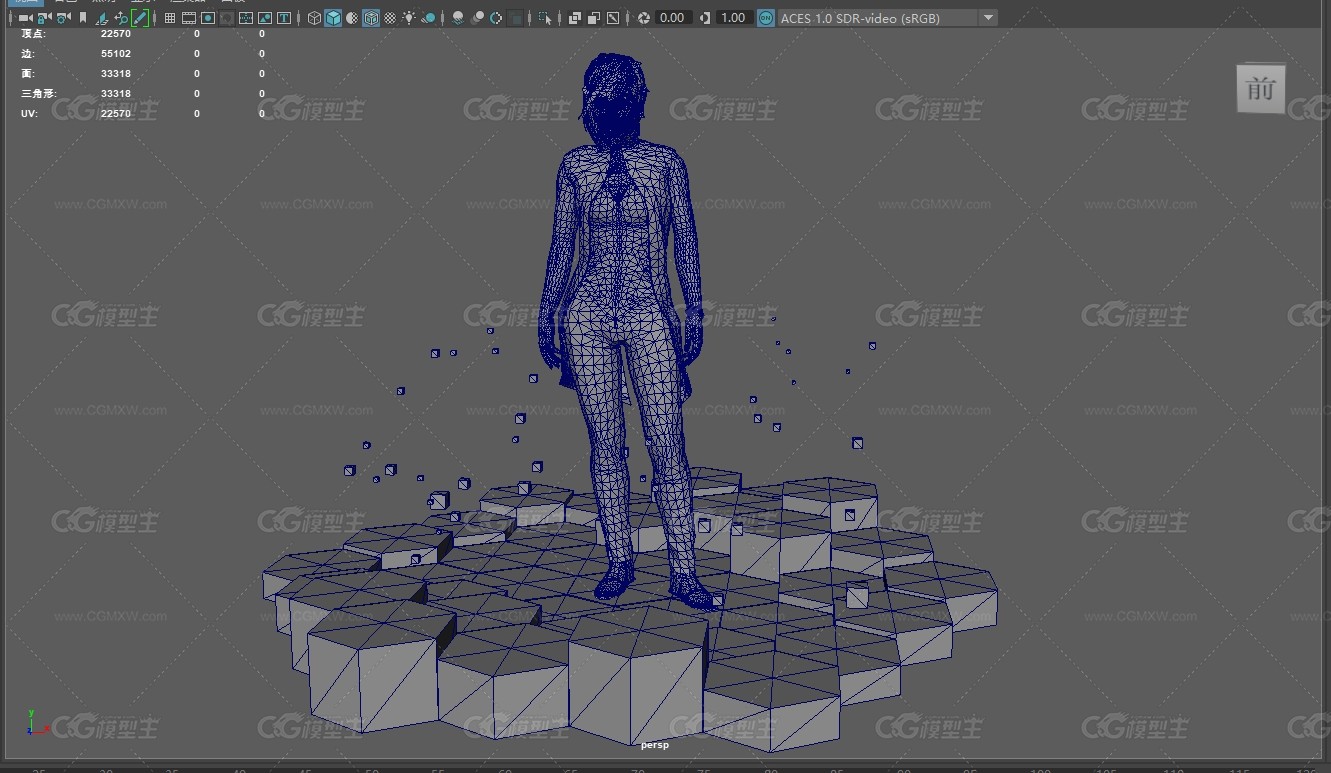Click the '55102' value in the 边 row
The width and height of the screenshot is (1331, 773).
(116, 53)
